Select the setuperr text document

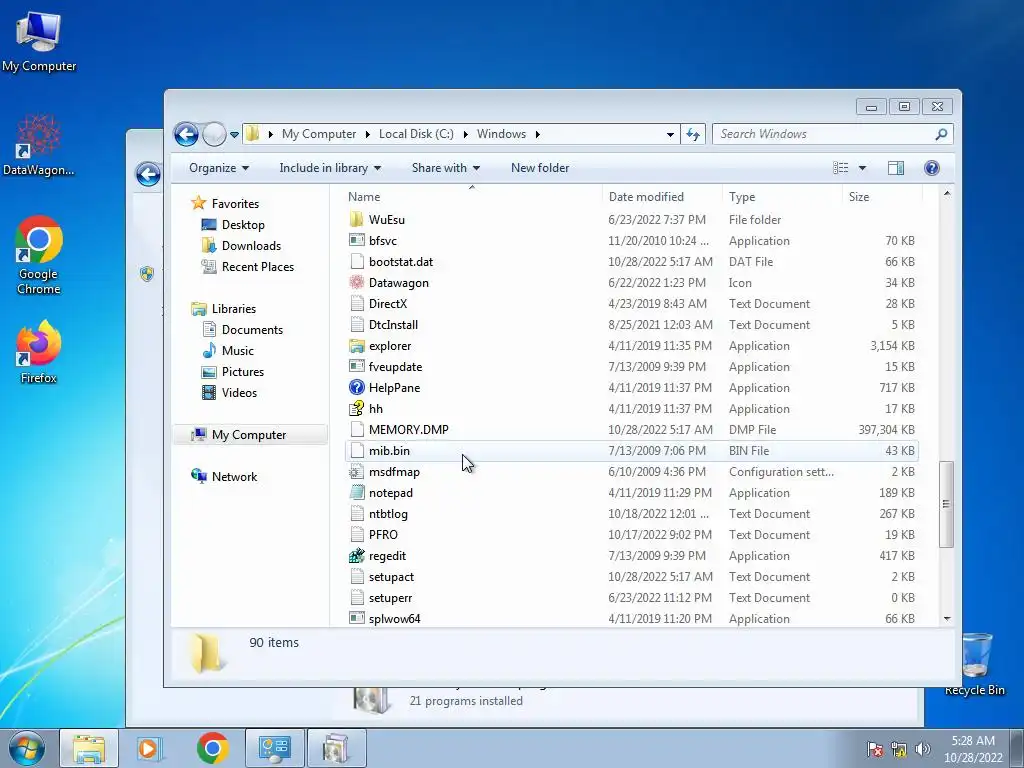[391, 598]
